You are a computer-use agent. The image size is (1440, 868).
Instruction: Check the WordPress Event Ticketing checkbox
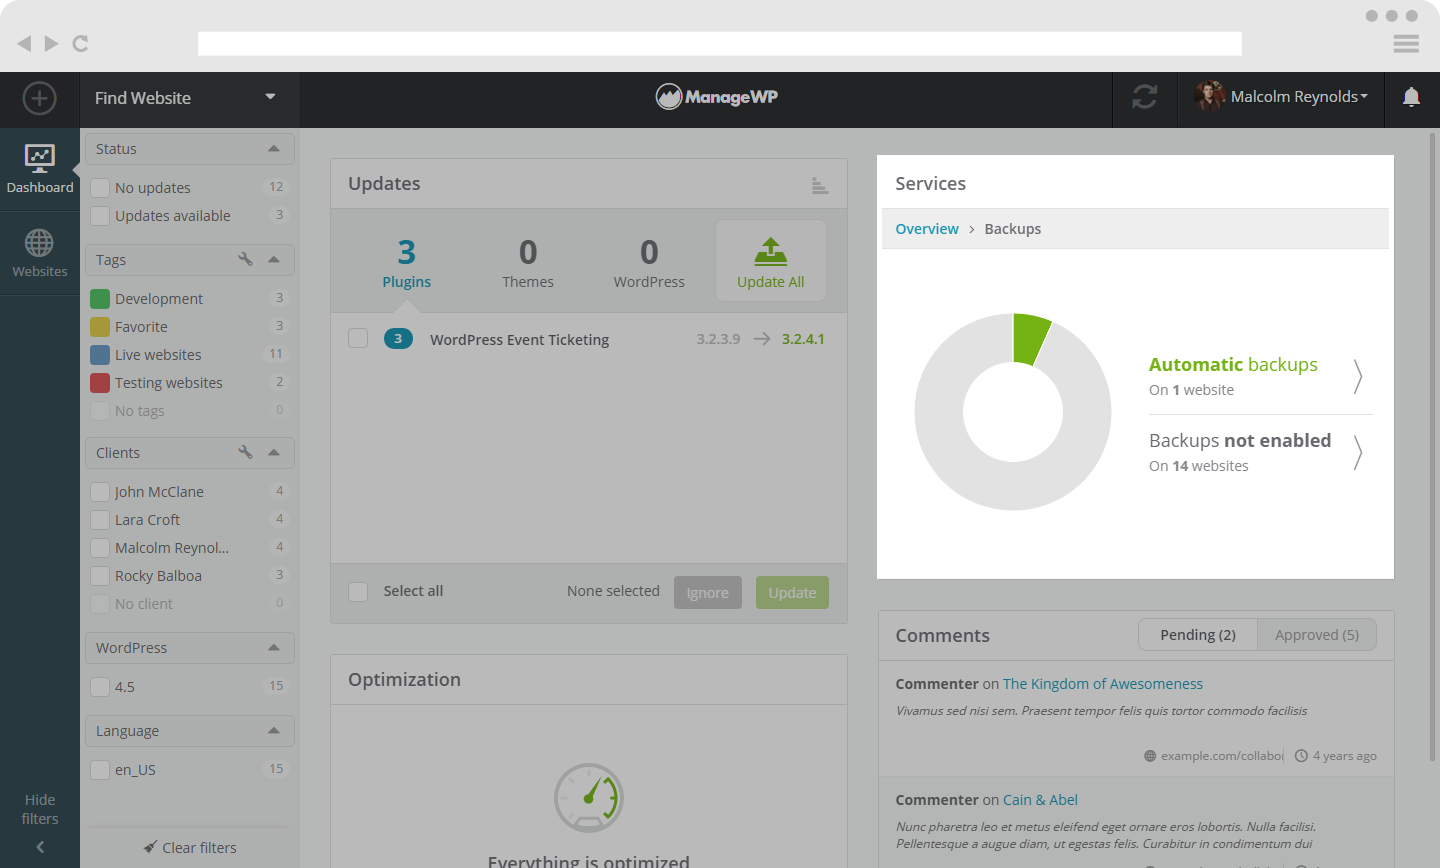click(x=358, y=338)
